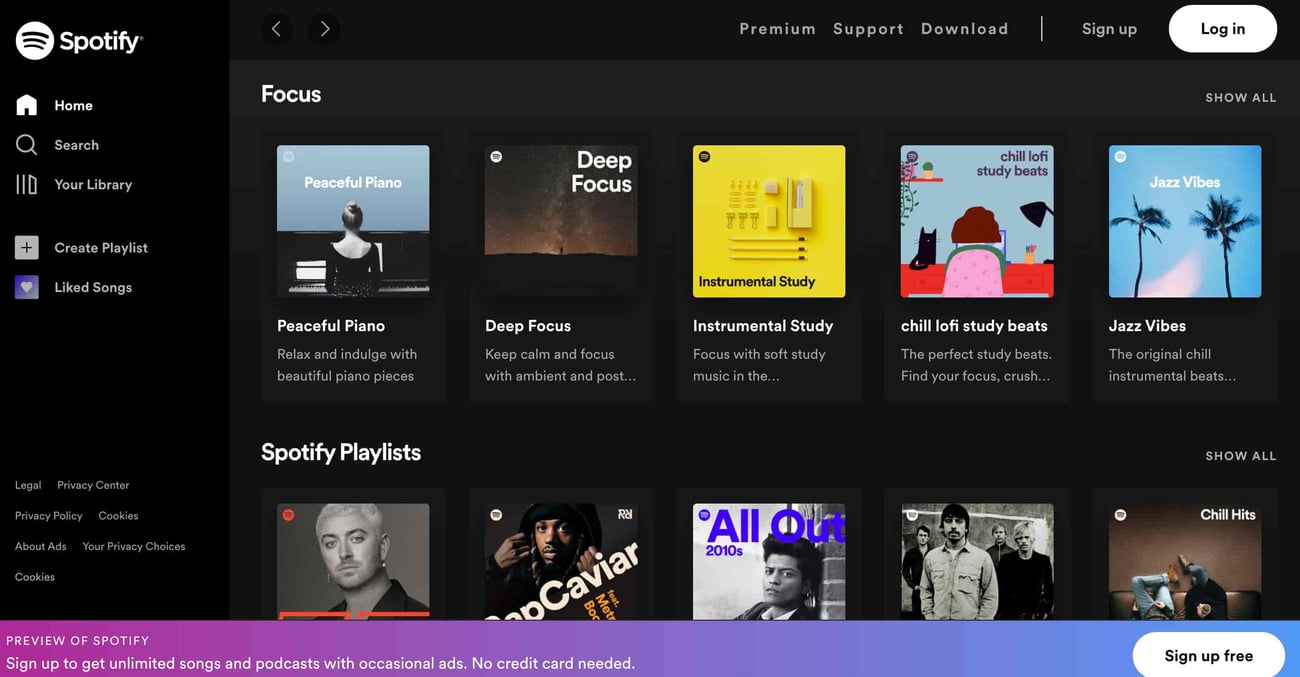
Task: Go forward with right arrow button
Action: pos(324,29)
